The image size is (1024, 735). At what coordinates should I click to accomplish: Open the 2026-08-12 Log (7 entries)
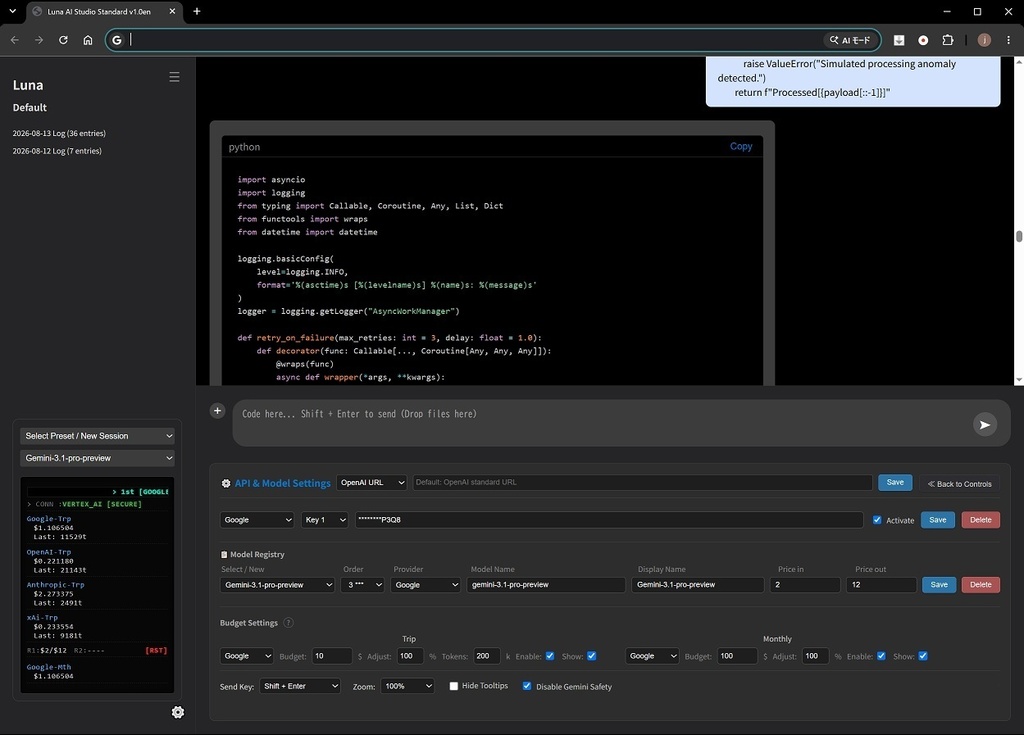click(57, 151)
